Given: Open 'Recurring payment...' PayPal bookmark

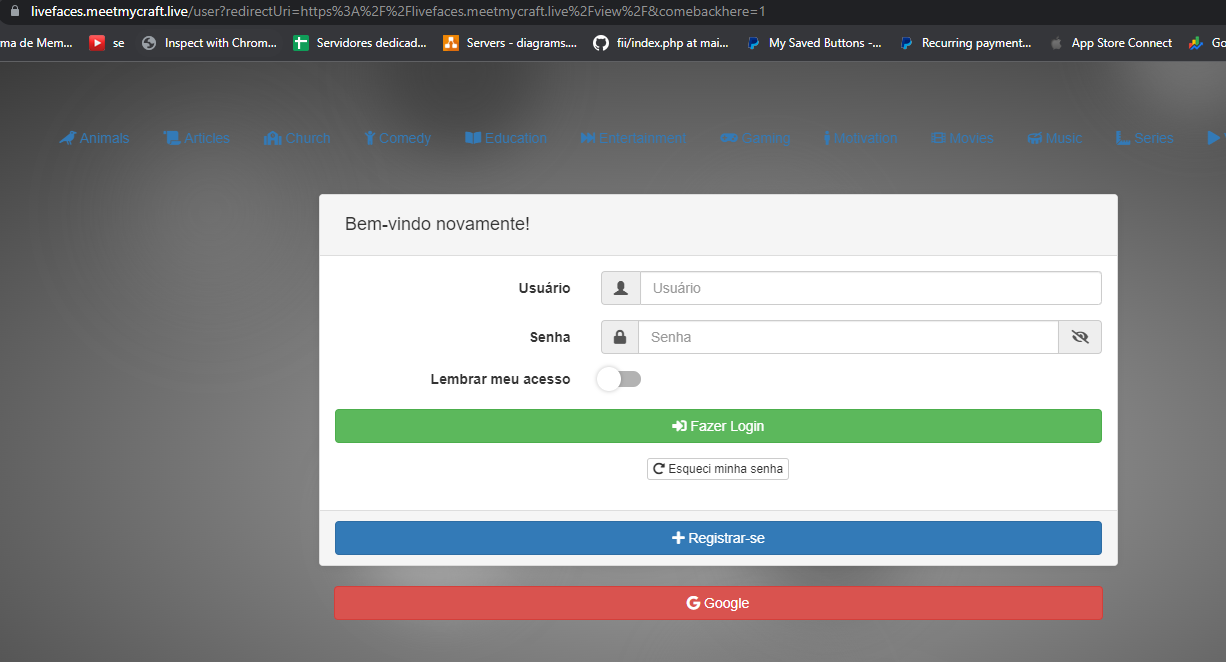Looking at the screenshot, I should pyautogui.click(x=965, y=43).
